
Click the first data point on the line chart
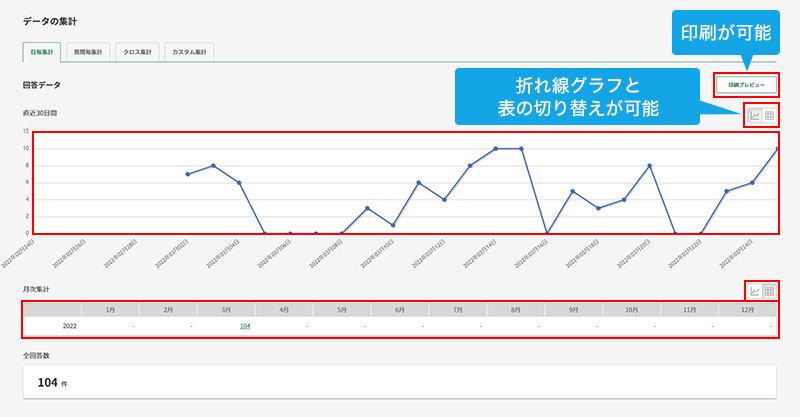(188, 174)
